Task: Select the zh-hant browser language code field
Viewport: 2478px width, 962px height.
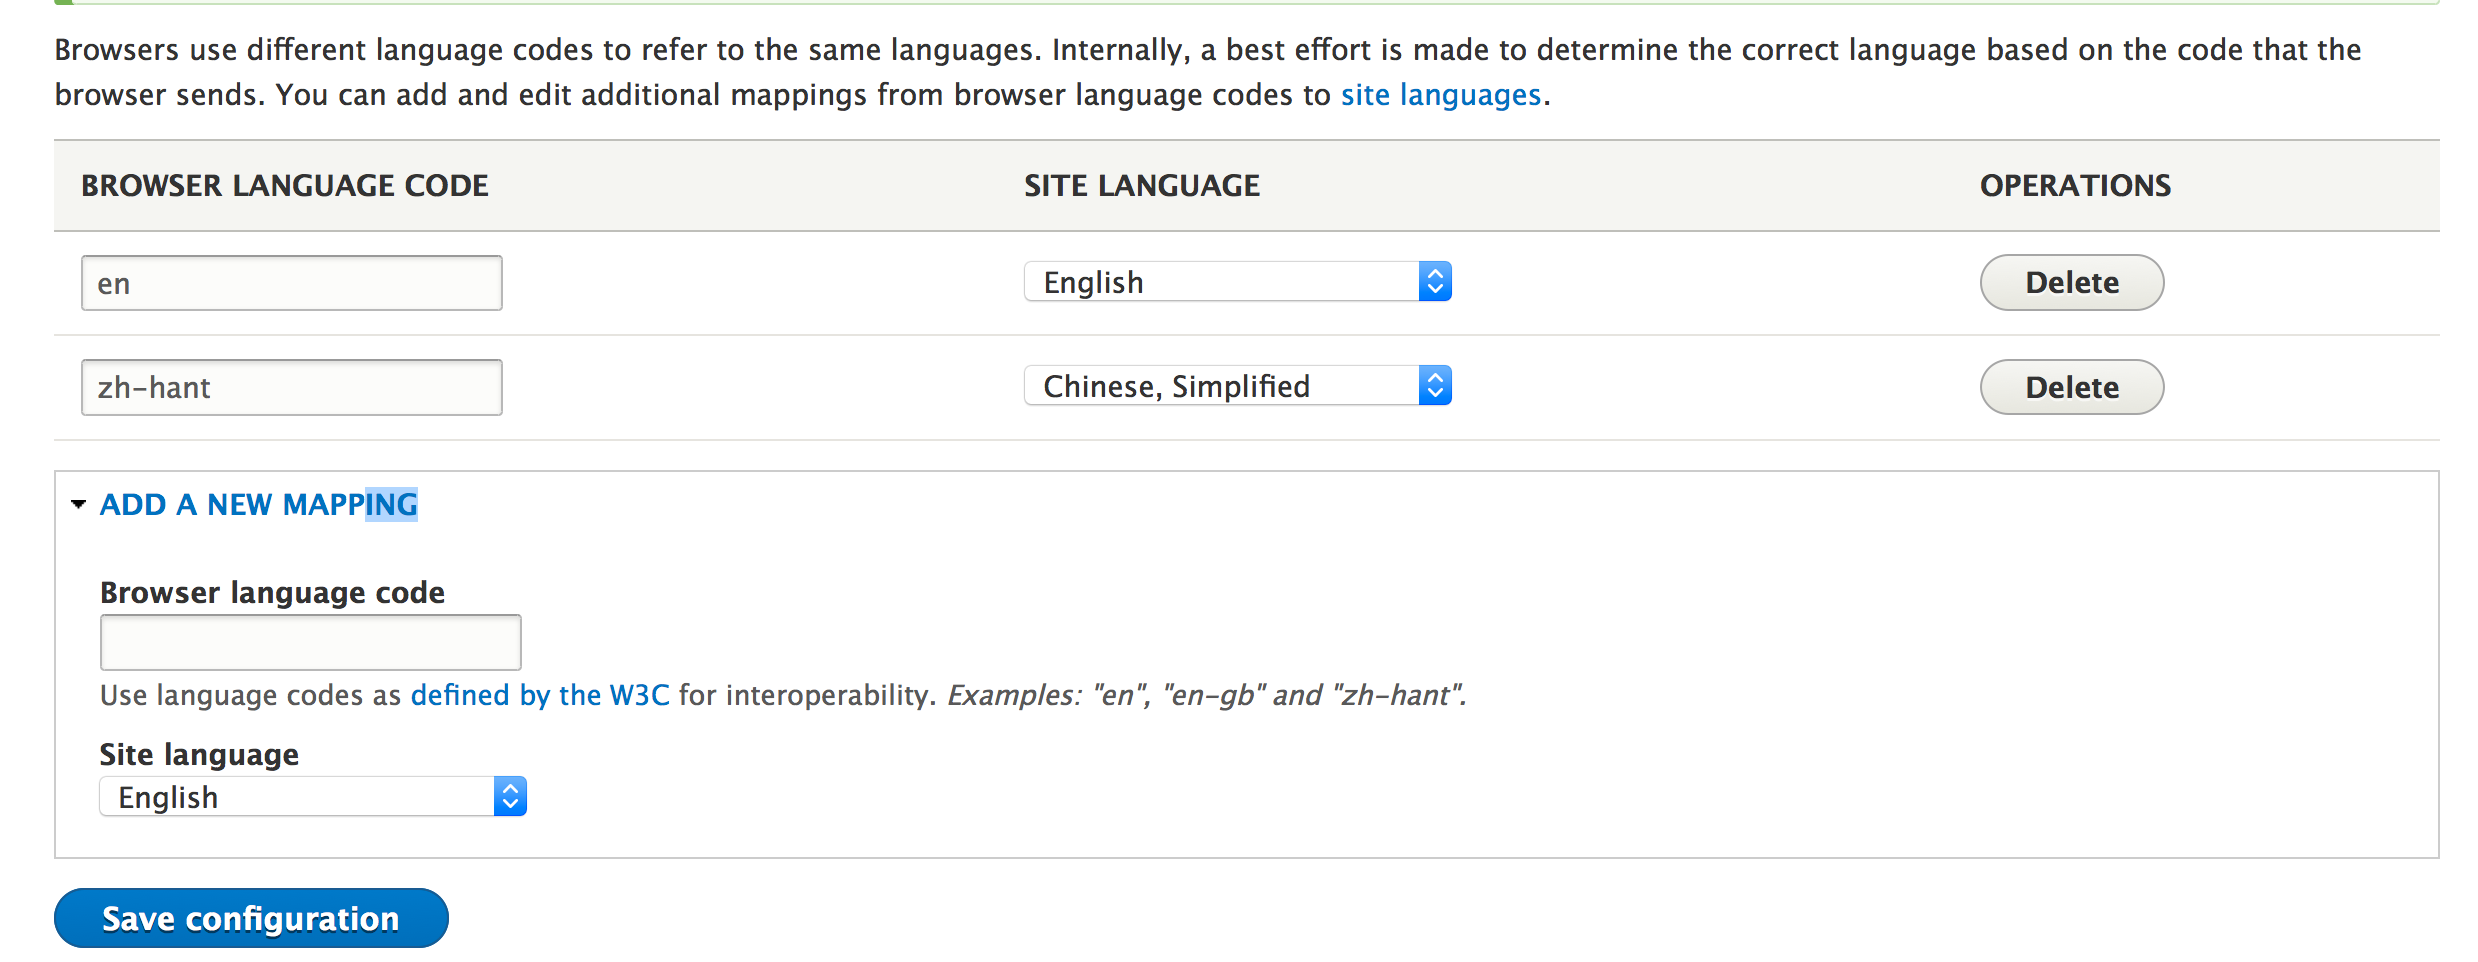Action: point(291,387)
